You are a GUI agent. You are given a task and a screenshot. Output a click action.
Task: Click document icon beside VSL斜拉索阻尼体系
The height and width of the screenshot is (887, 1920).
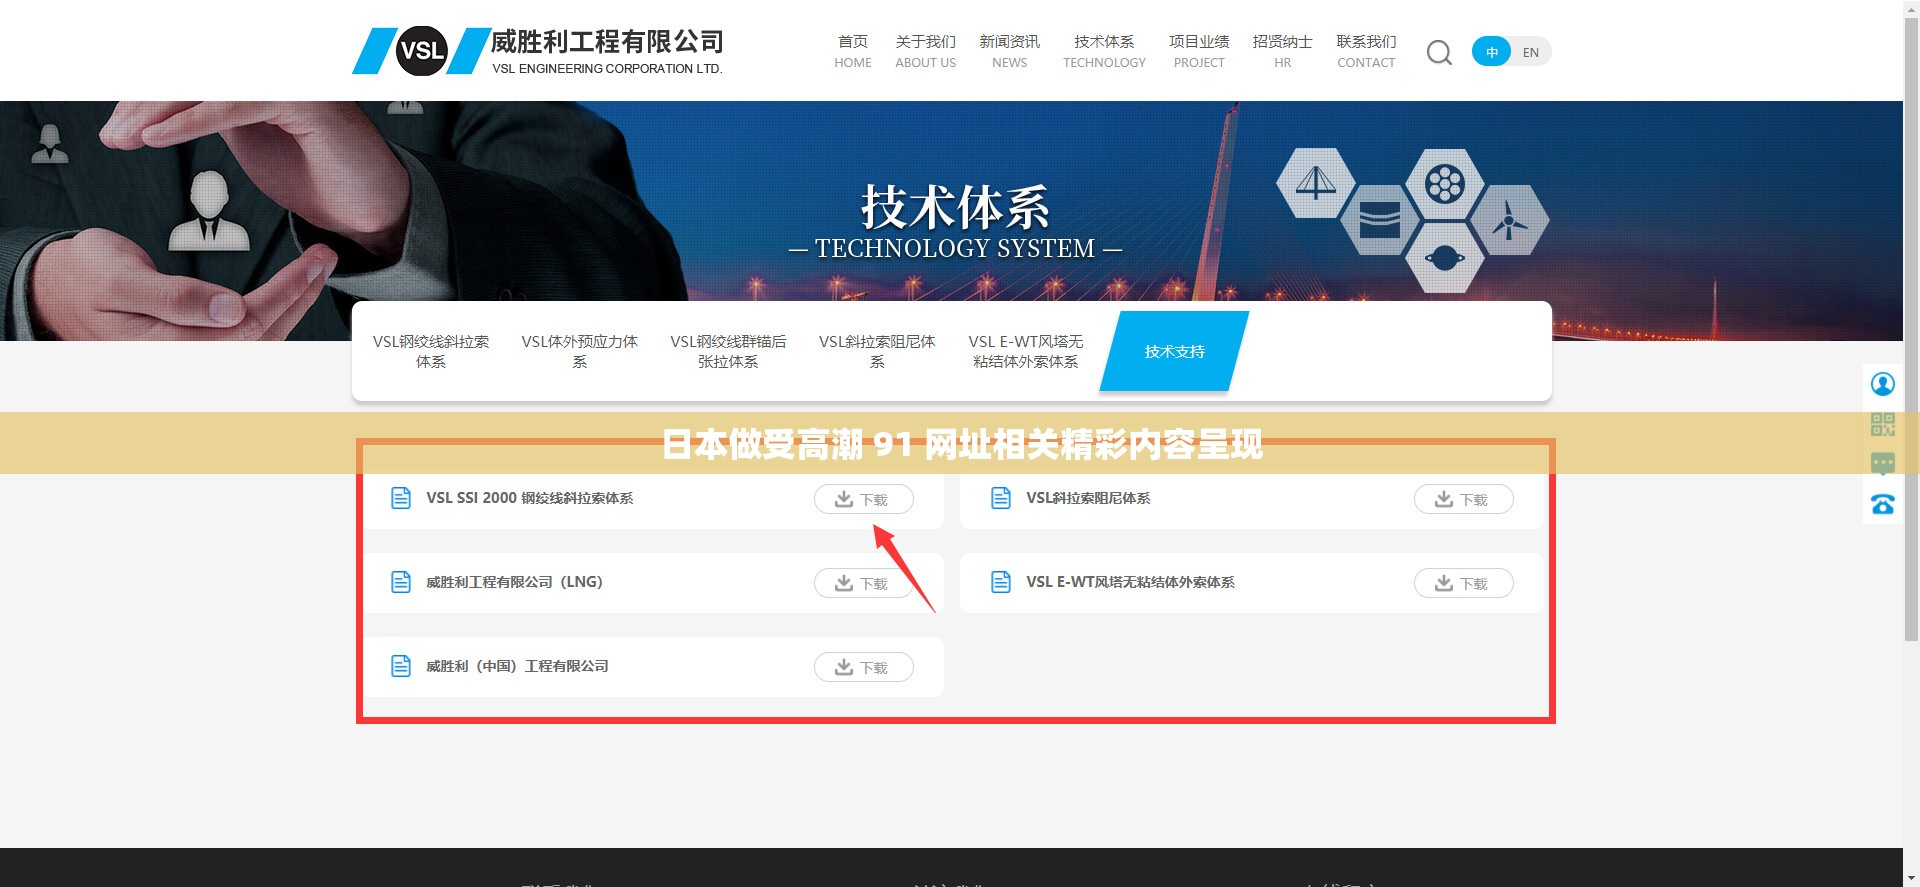[x=1001, y=498]
